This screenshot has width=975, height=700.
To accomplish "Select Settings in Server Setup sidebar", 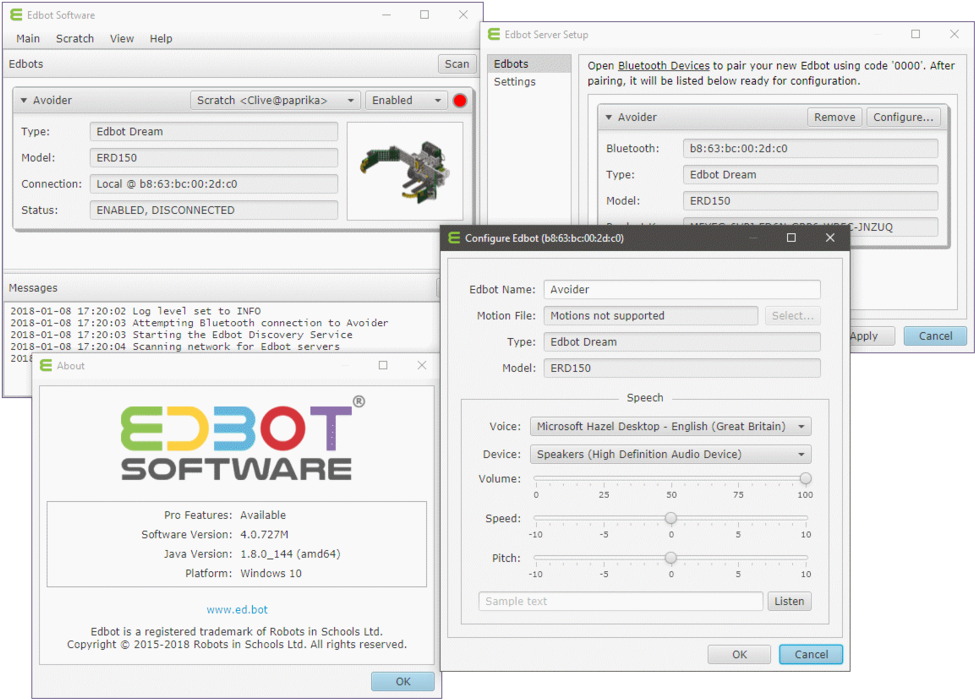I will point(529,81).
